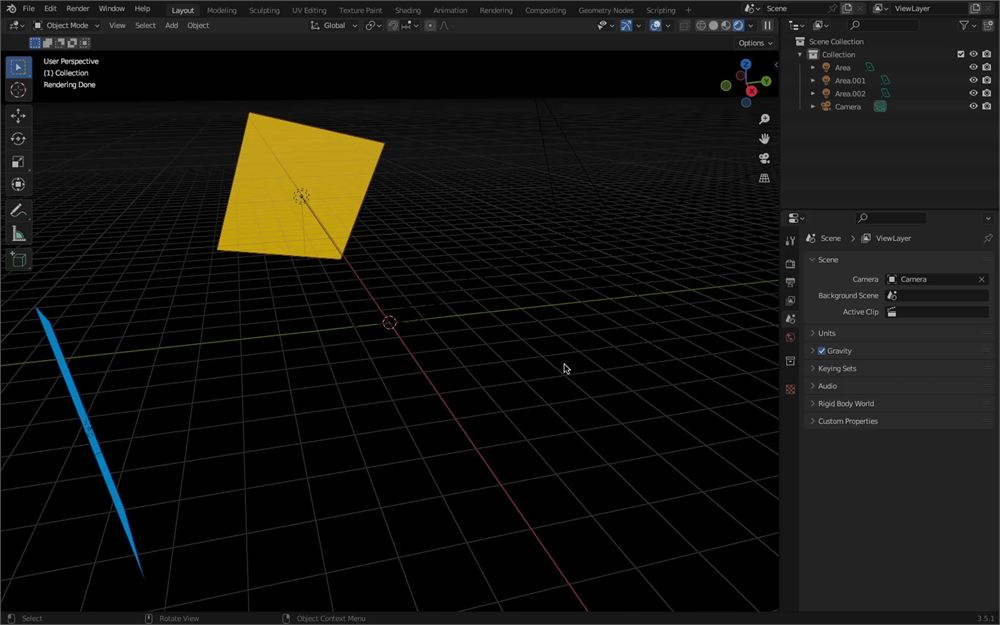Switch to Material Preview shading

coord(726,26)
